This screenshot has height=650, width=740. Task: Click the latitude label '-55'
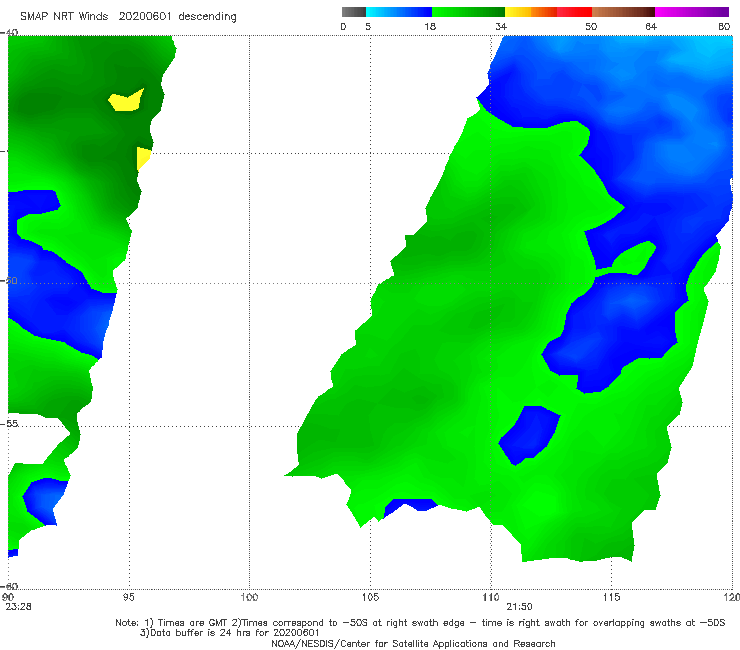pos(9,423)
